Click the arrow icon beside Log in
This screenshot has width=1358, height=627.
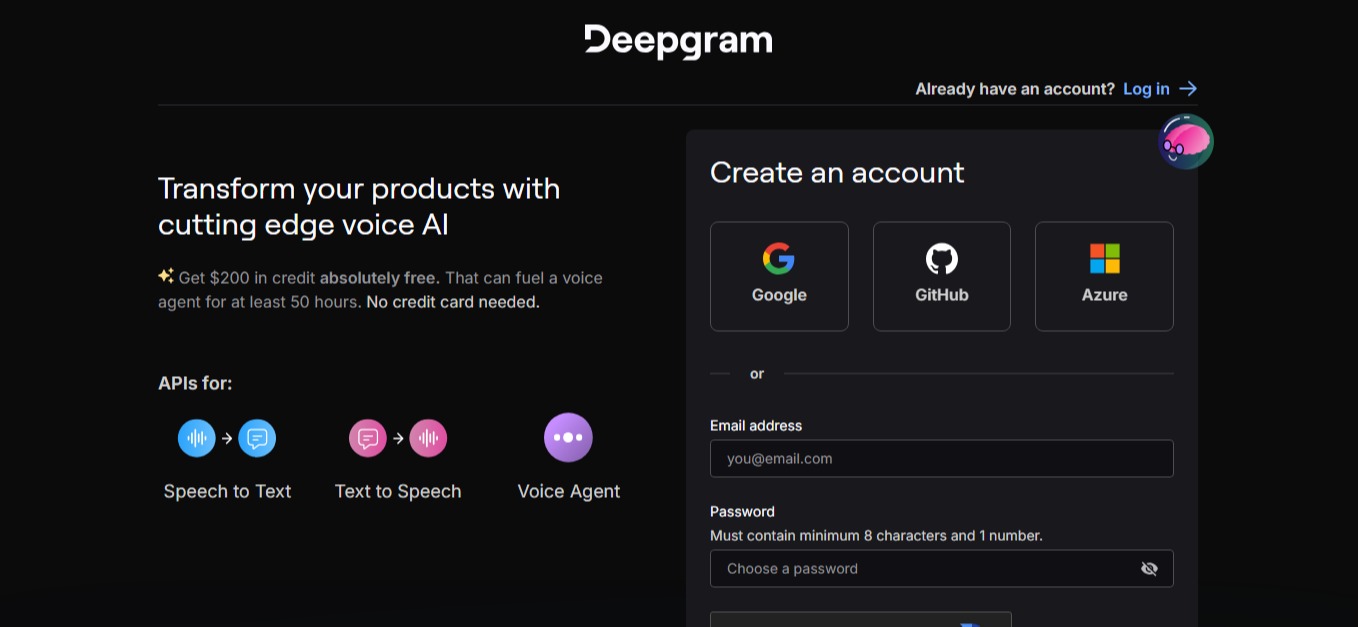pos(1188,89)
